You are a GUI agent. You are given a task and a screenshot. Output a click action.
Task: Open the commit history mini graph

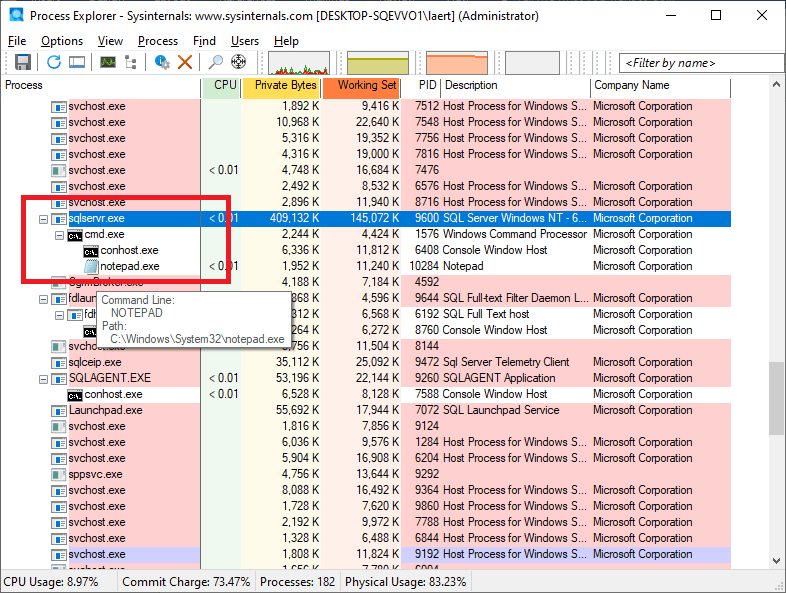tap(378, 62)
